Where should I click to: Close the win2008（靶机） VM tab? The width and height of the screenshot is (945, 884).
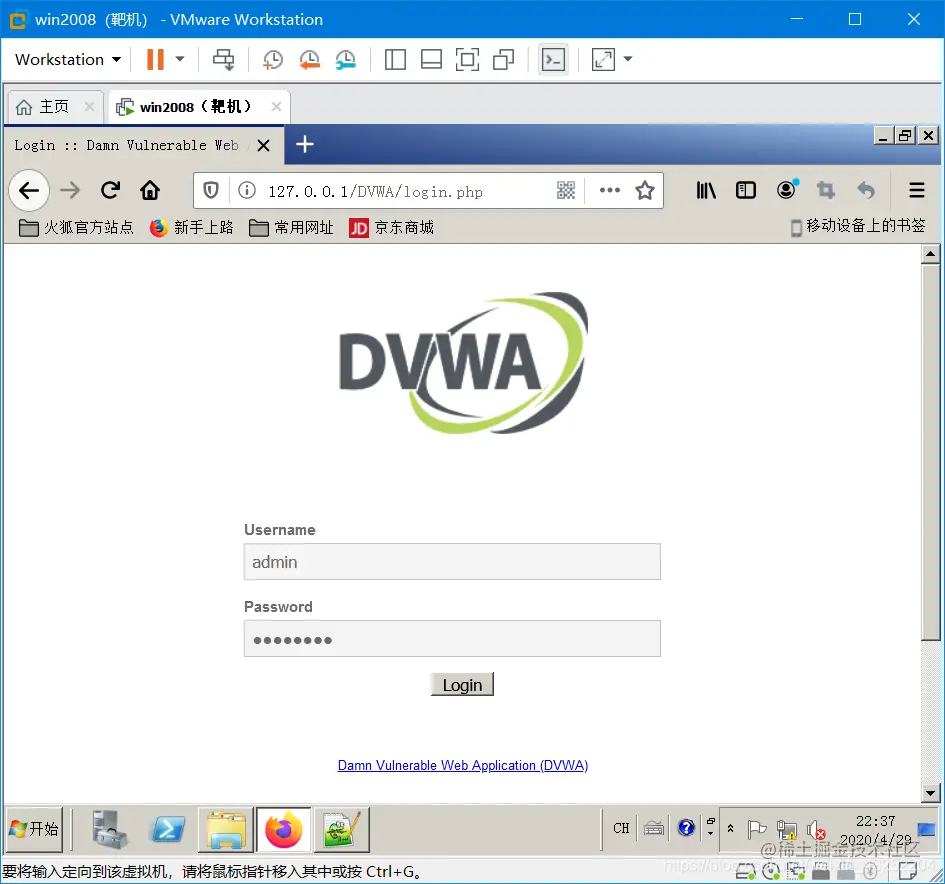tap(276, 107)
